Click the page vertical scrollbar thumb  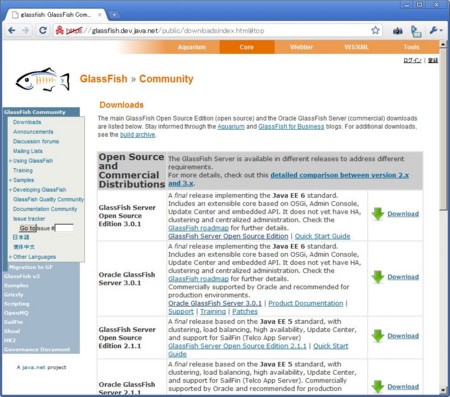[x=443, y=129]
